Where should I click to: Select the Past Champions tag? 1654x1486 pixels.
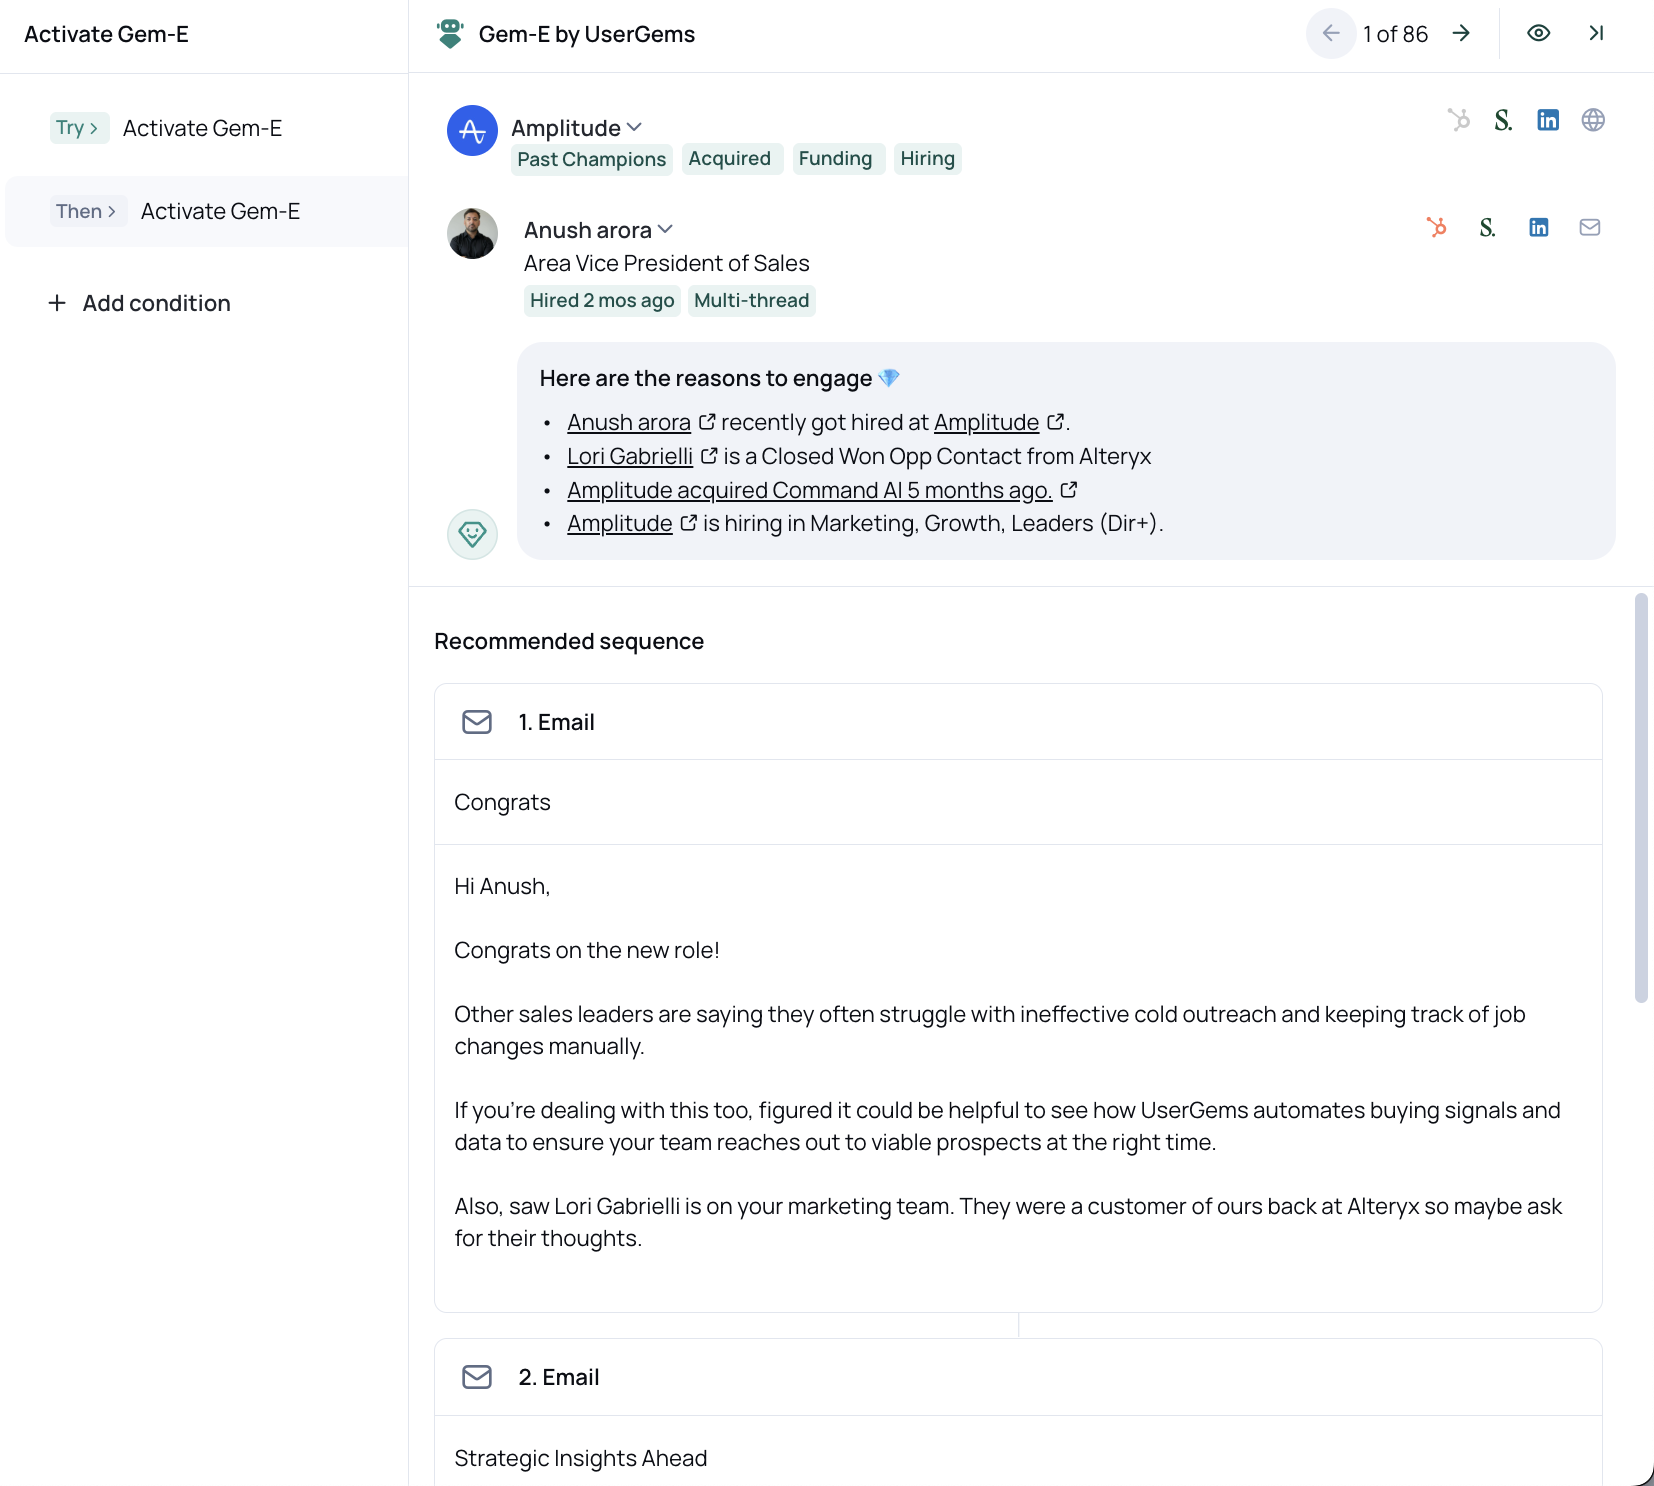(592, 159)
